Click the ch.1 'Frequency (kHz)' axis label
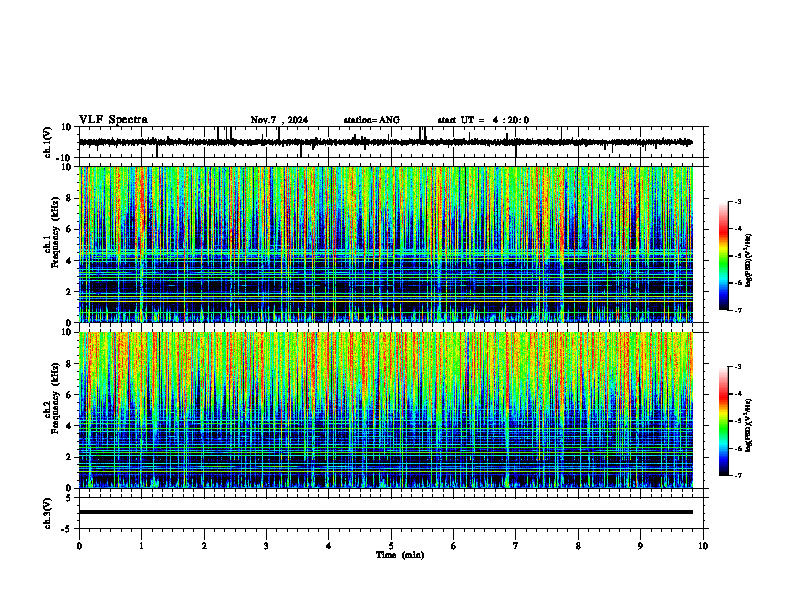This screenshot has height=612, width=792. [x=55, y=233]
